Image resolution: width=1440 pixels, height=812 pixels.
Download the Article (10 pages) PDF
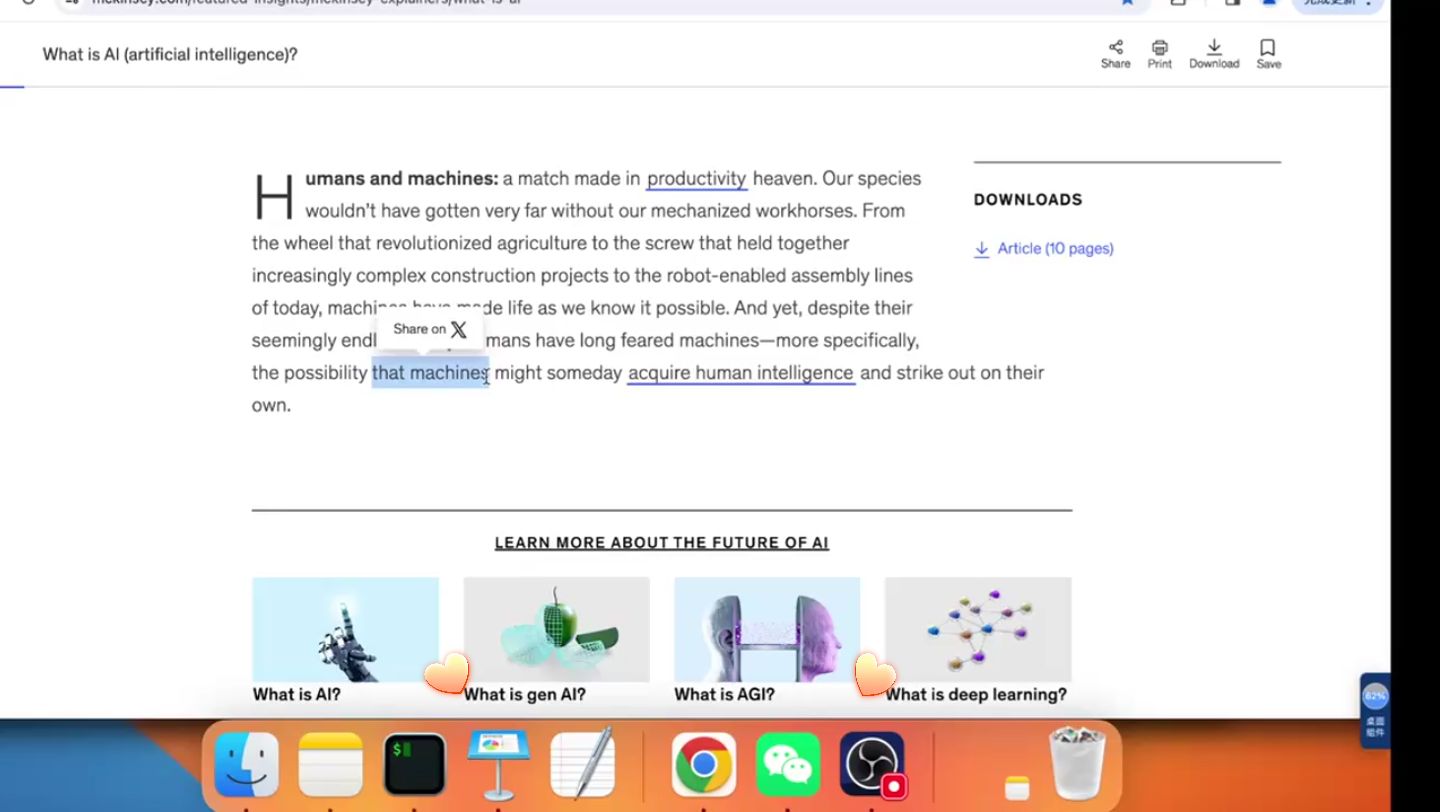[x=1044, y=249]
